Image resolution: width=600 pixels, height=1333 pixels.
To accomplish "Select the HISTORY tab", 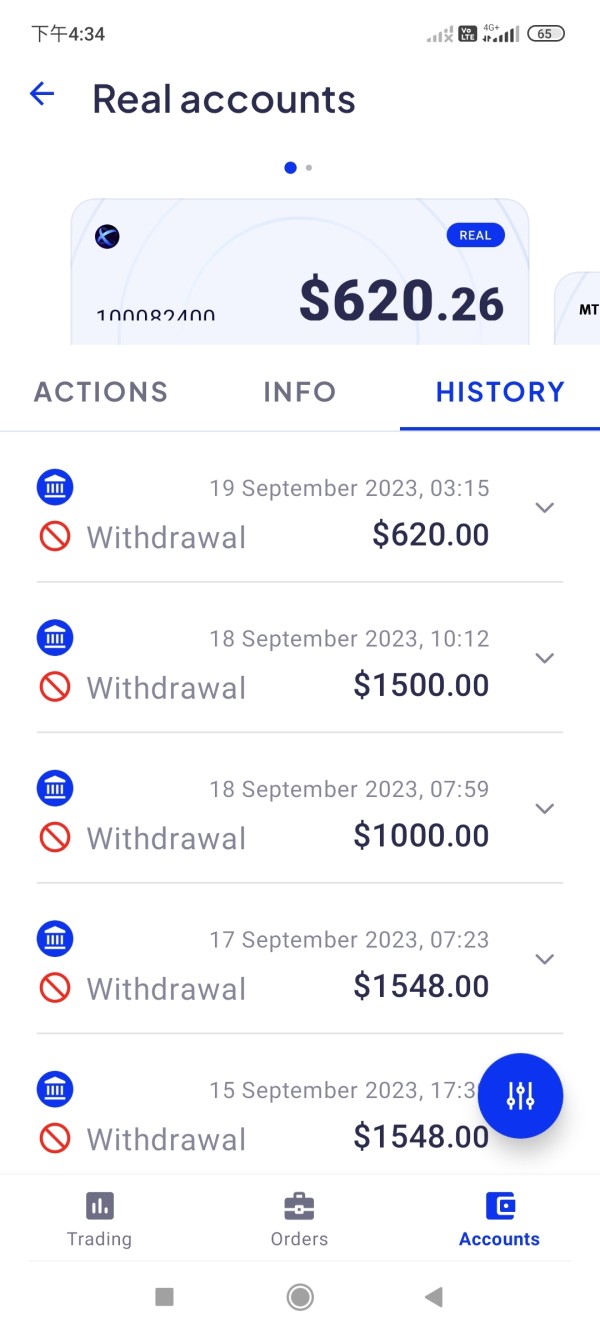I will pos(500,391).
